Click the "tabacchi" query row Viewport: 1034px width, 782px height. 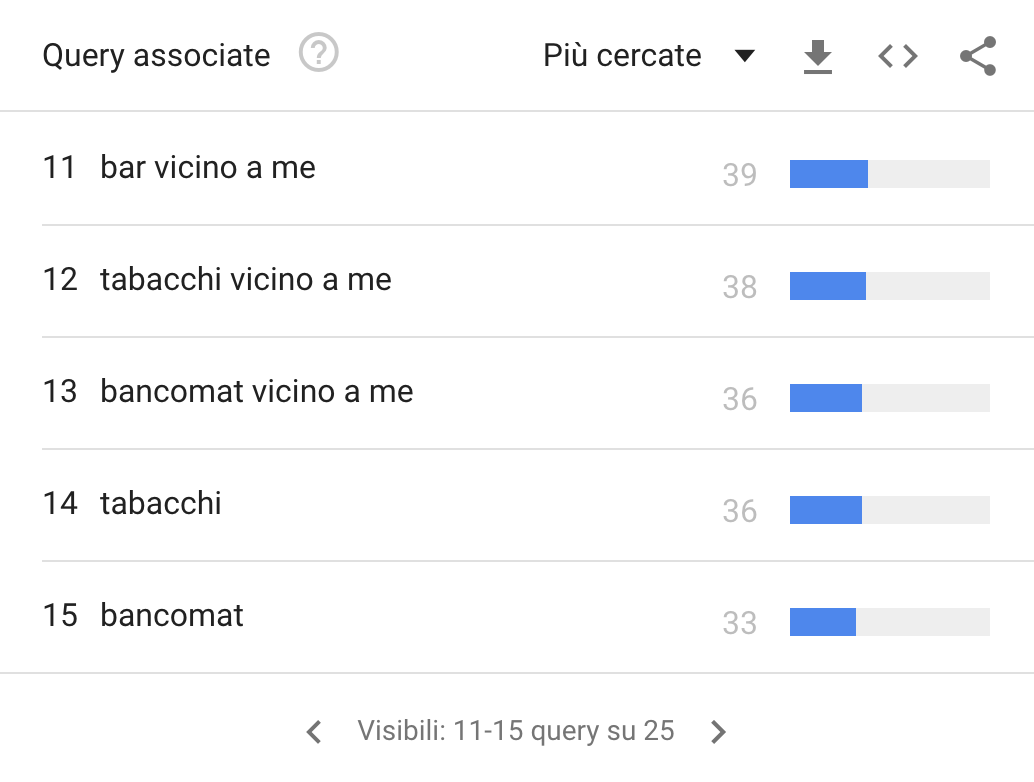pyautogui.click(x=161, y=504)
